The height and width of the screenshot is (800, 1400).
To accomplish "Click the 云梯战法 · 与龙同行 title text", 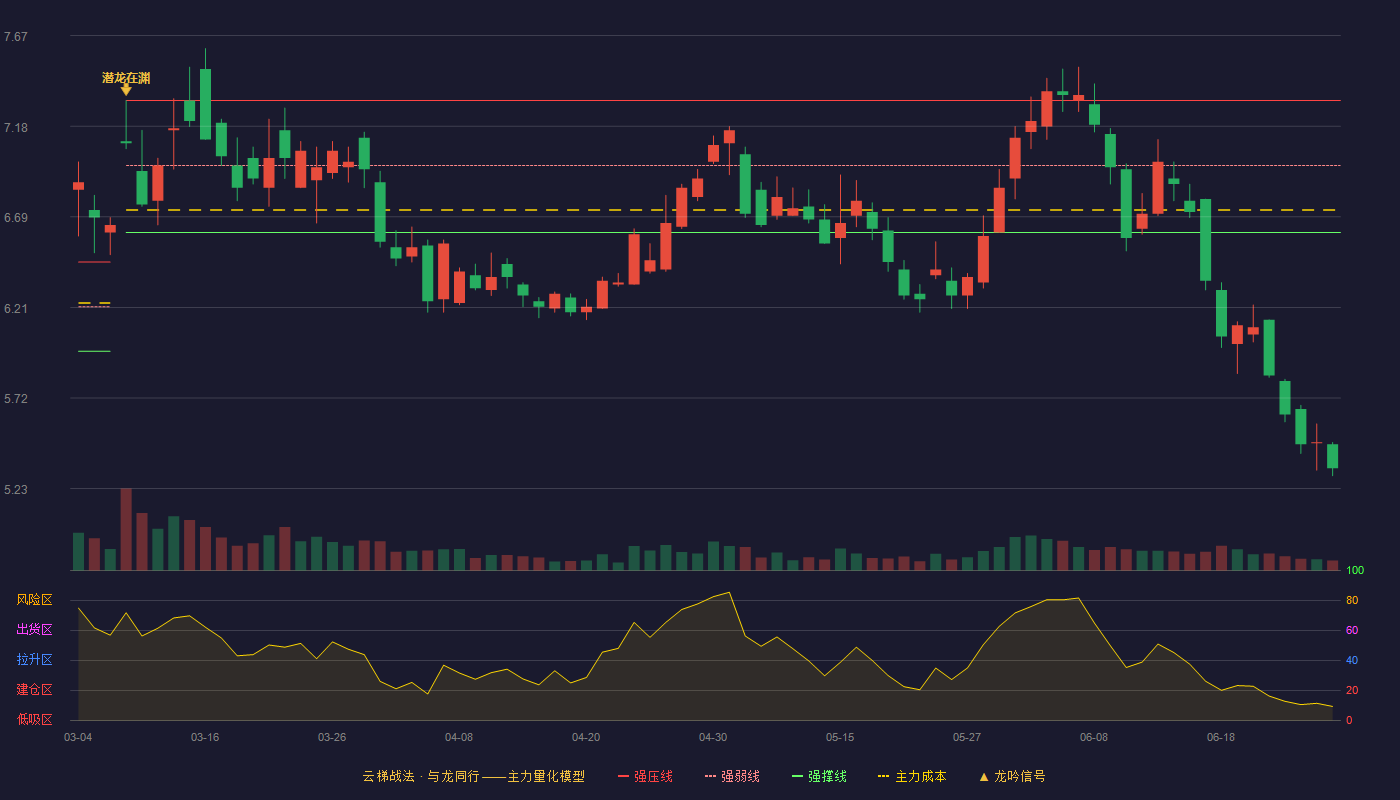I will coord(421,776).
